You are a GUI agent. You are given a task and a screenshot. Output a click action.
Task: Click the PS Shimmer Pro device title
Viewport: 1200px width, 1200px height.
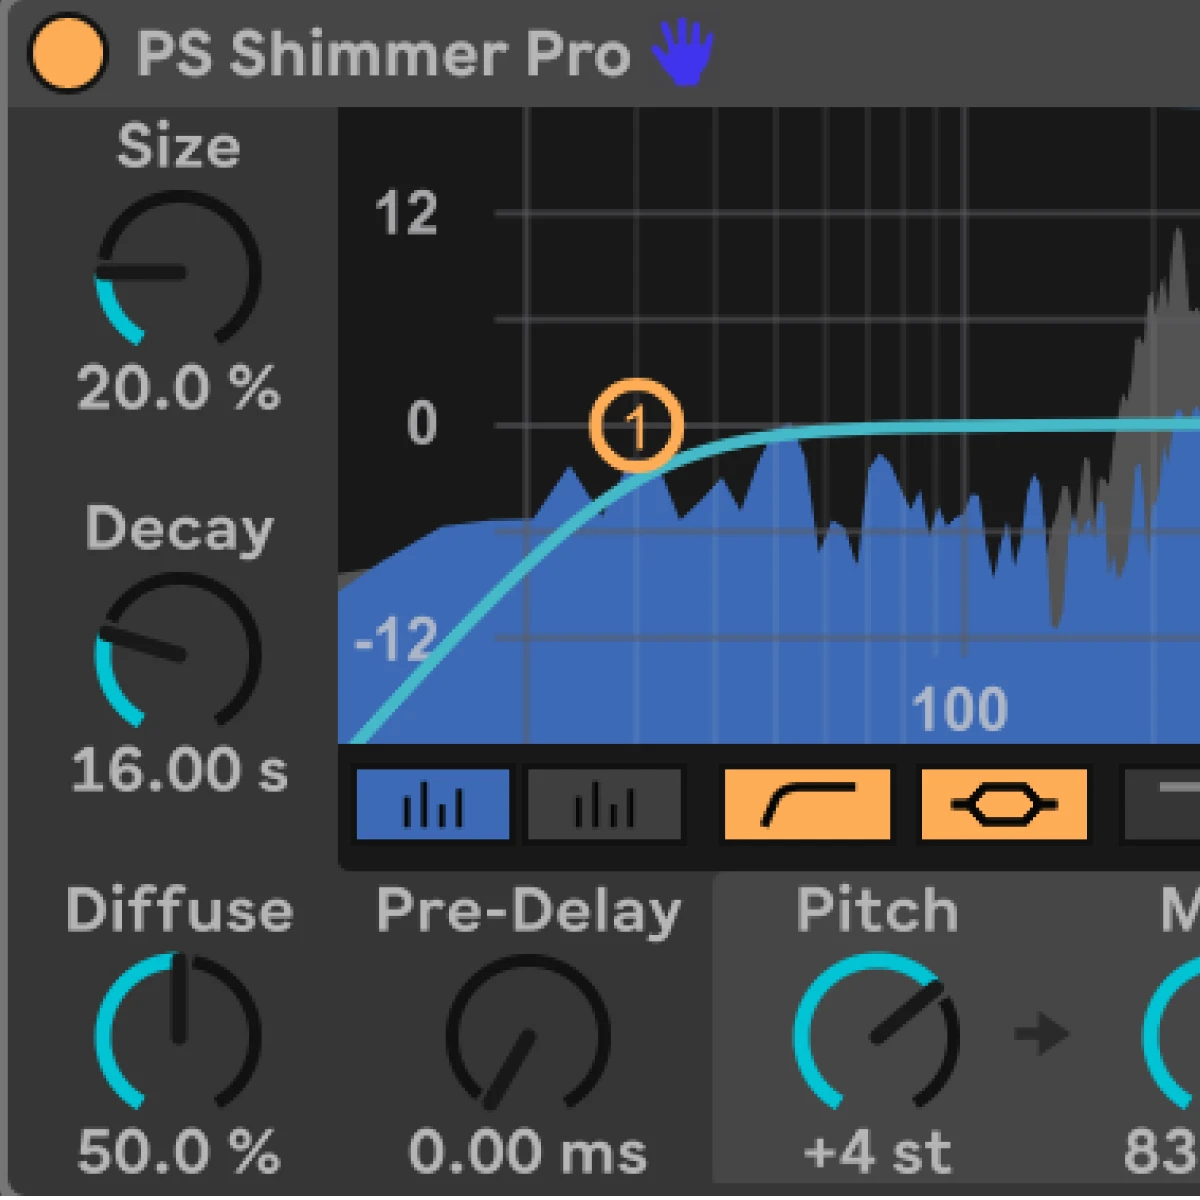click(x=383, y=54)
